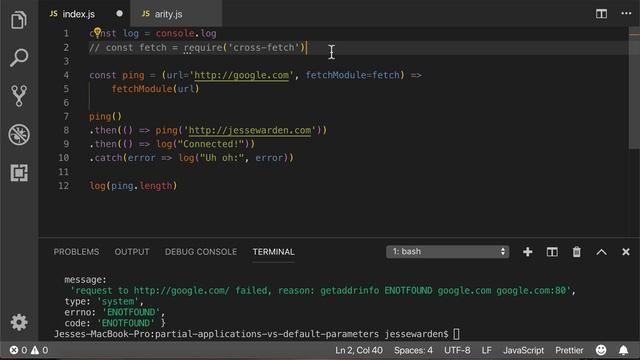Maximize the panel with up chevron

pos(601,252)
